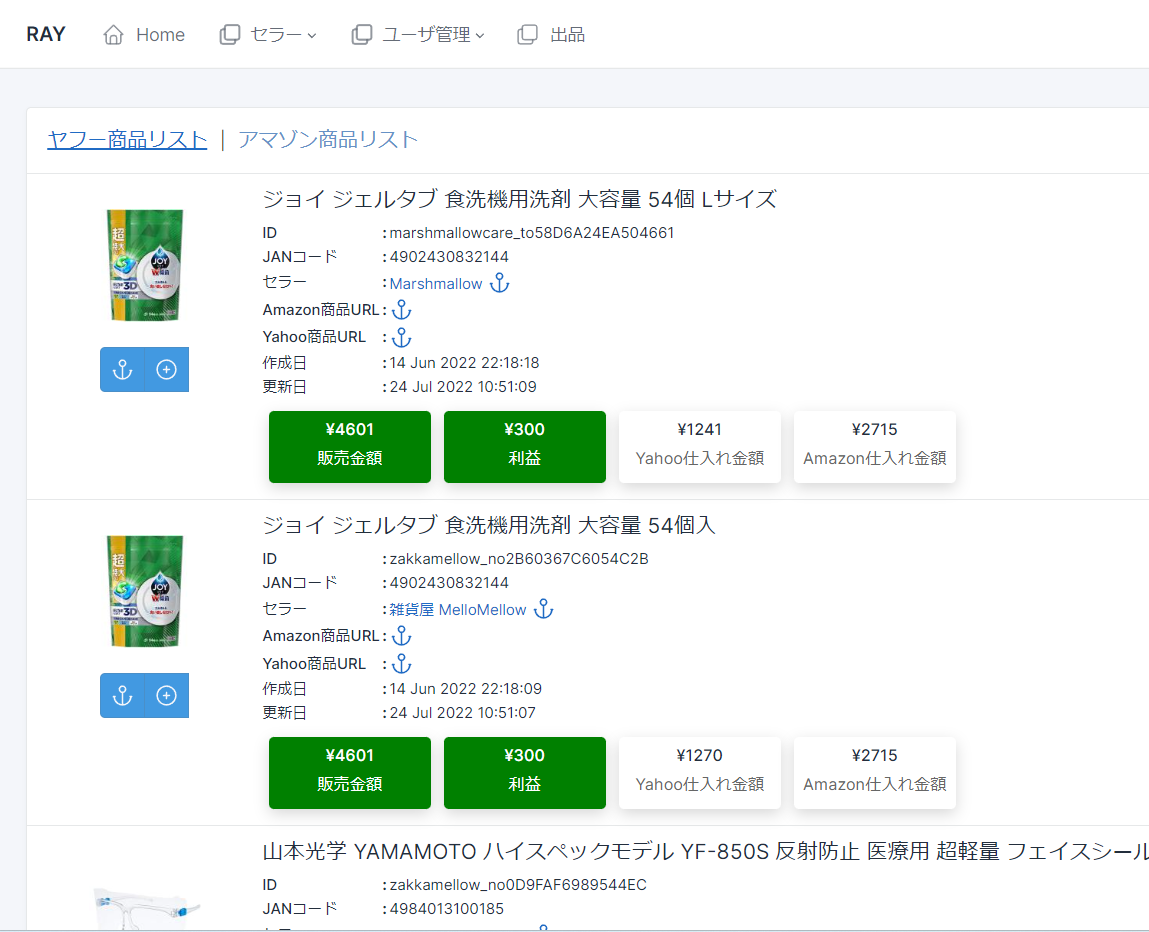Click ¥4601 販売金額 card for Marshmallow item
The image size is (1149, 932).
(x=350, y=447)
